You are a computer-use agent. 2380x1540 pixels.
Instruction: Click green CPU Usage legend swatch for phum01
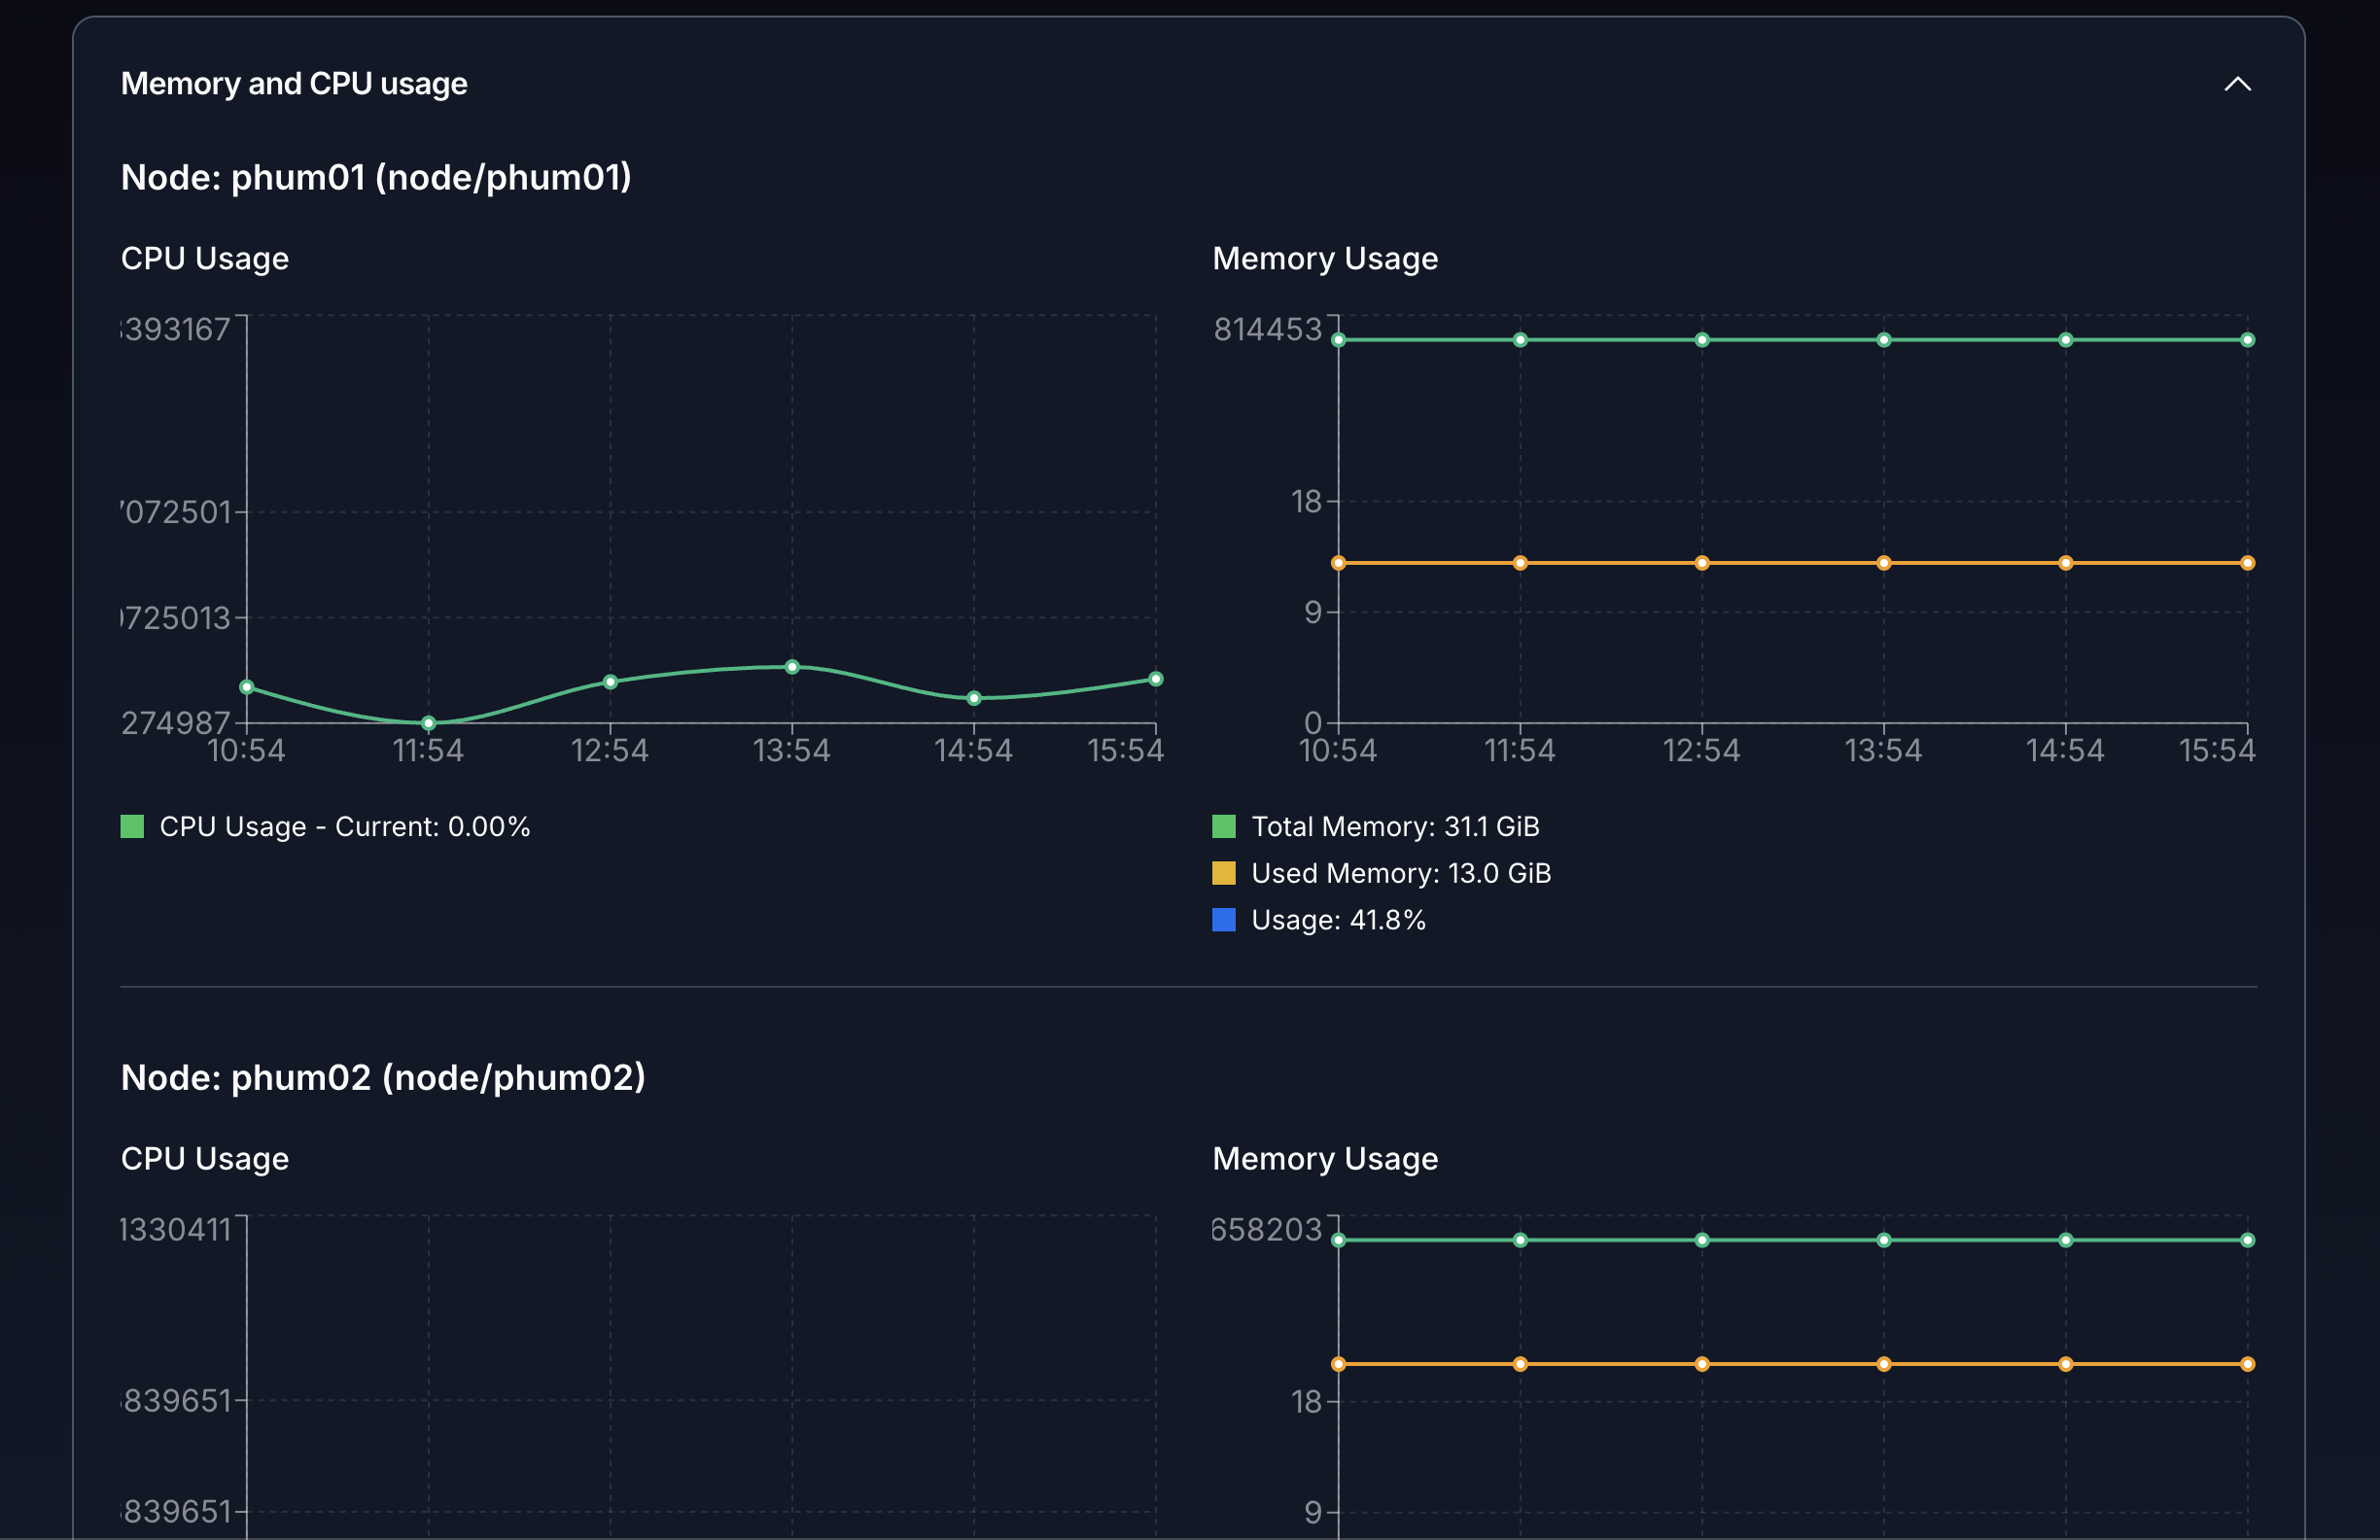coord(132,826)
